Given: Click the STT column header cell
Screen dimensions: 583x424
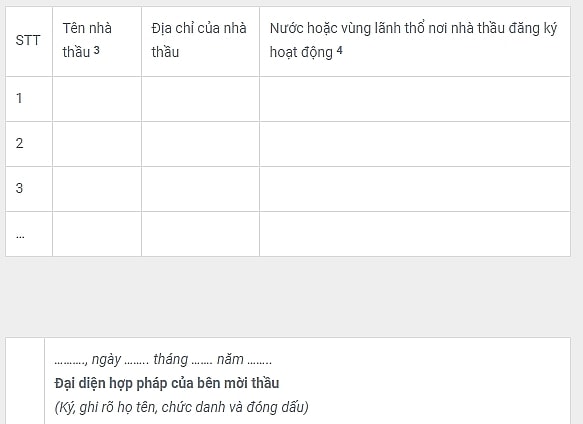Looking at the screenshot, I should point(29,41).
